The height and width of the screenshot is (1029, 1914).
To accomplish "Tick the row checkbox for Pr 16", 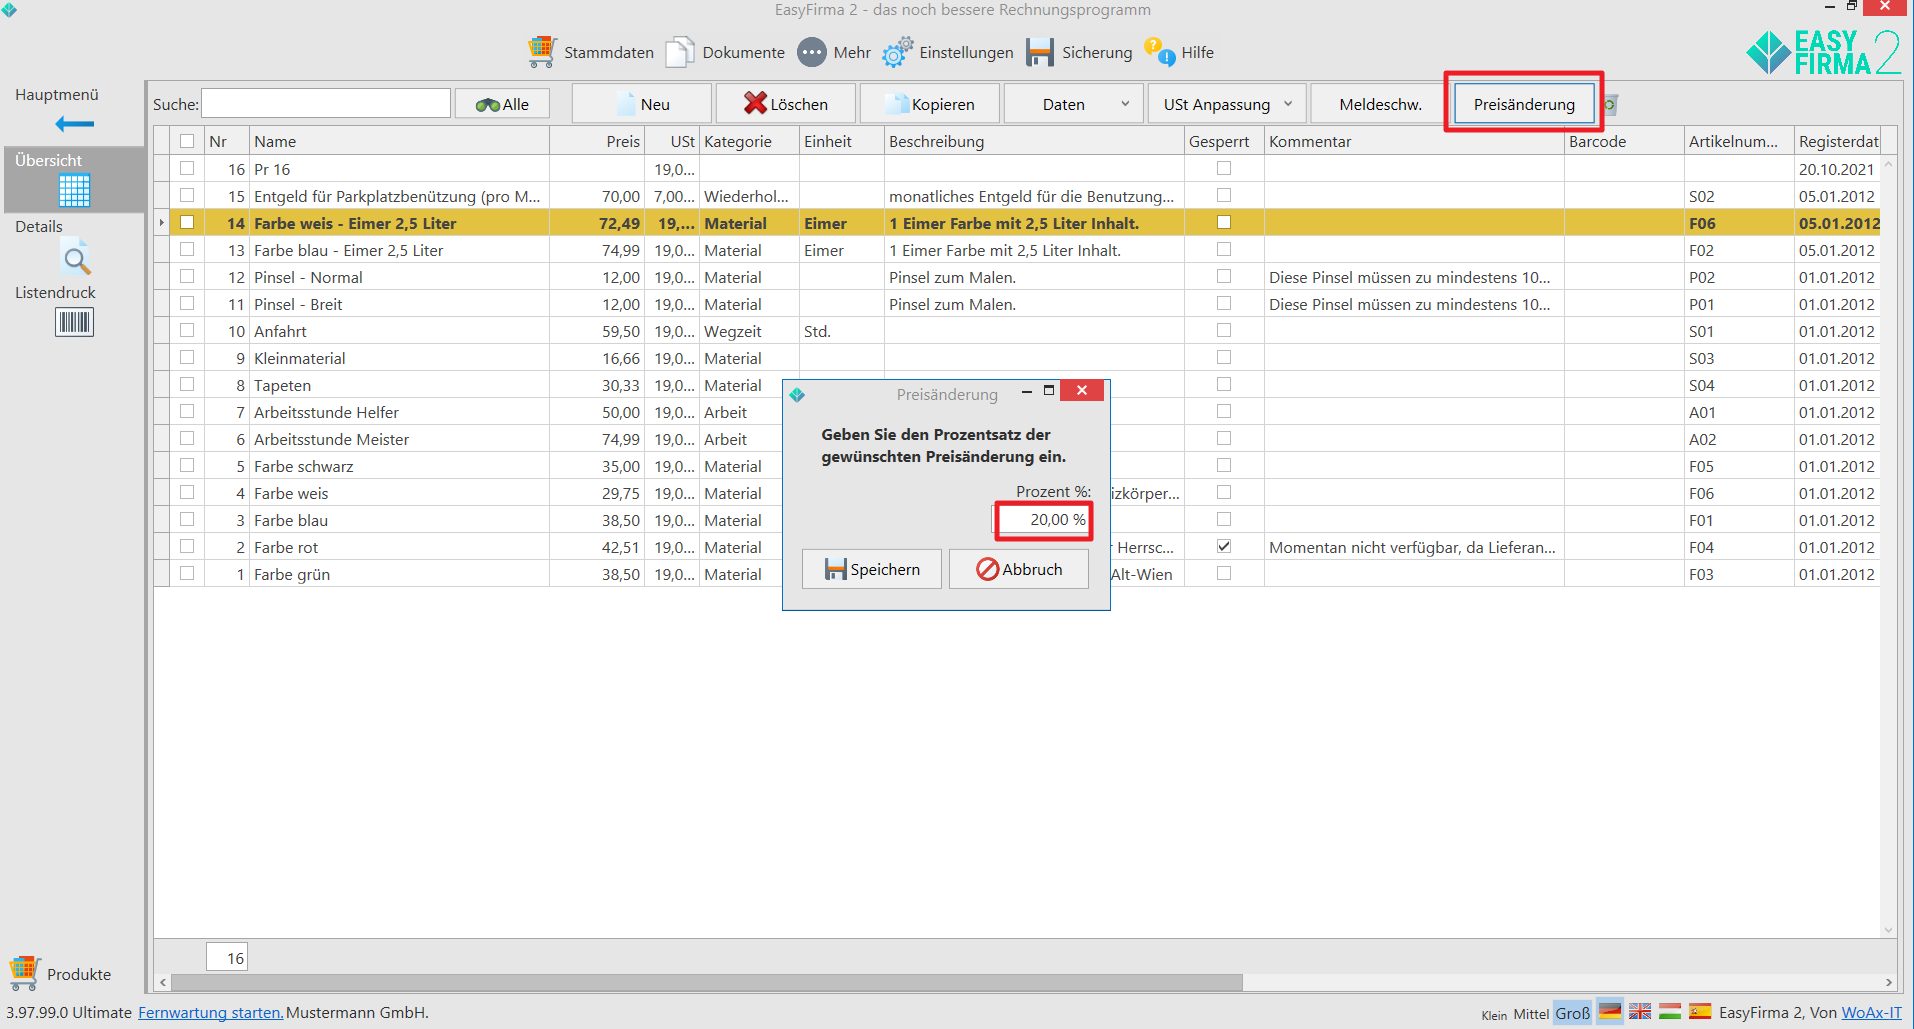I will (x=187, y=168).
